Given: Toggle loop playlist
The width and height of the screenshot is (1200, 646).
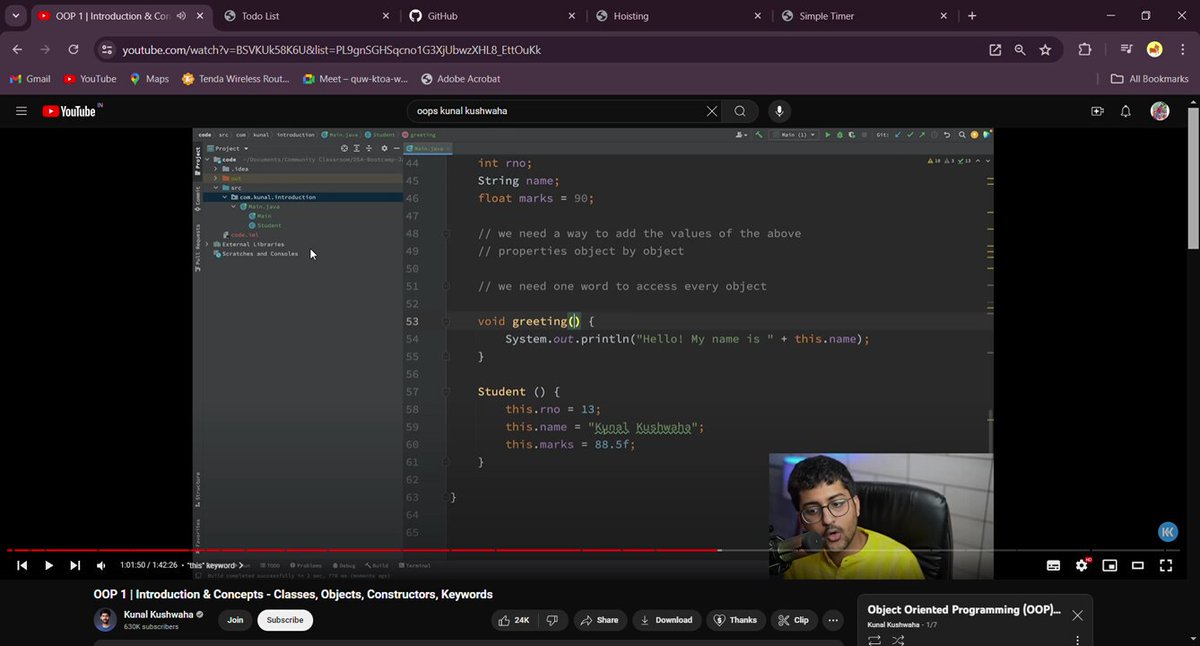Looking at the screenshot, I should tap(875, 640).
